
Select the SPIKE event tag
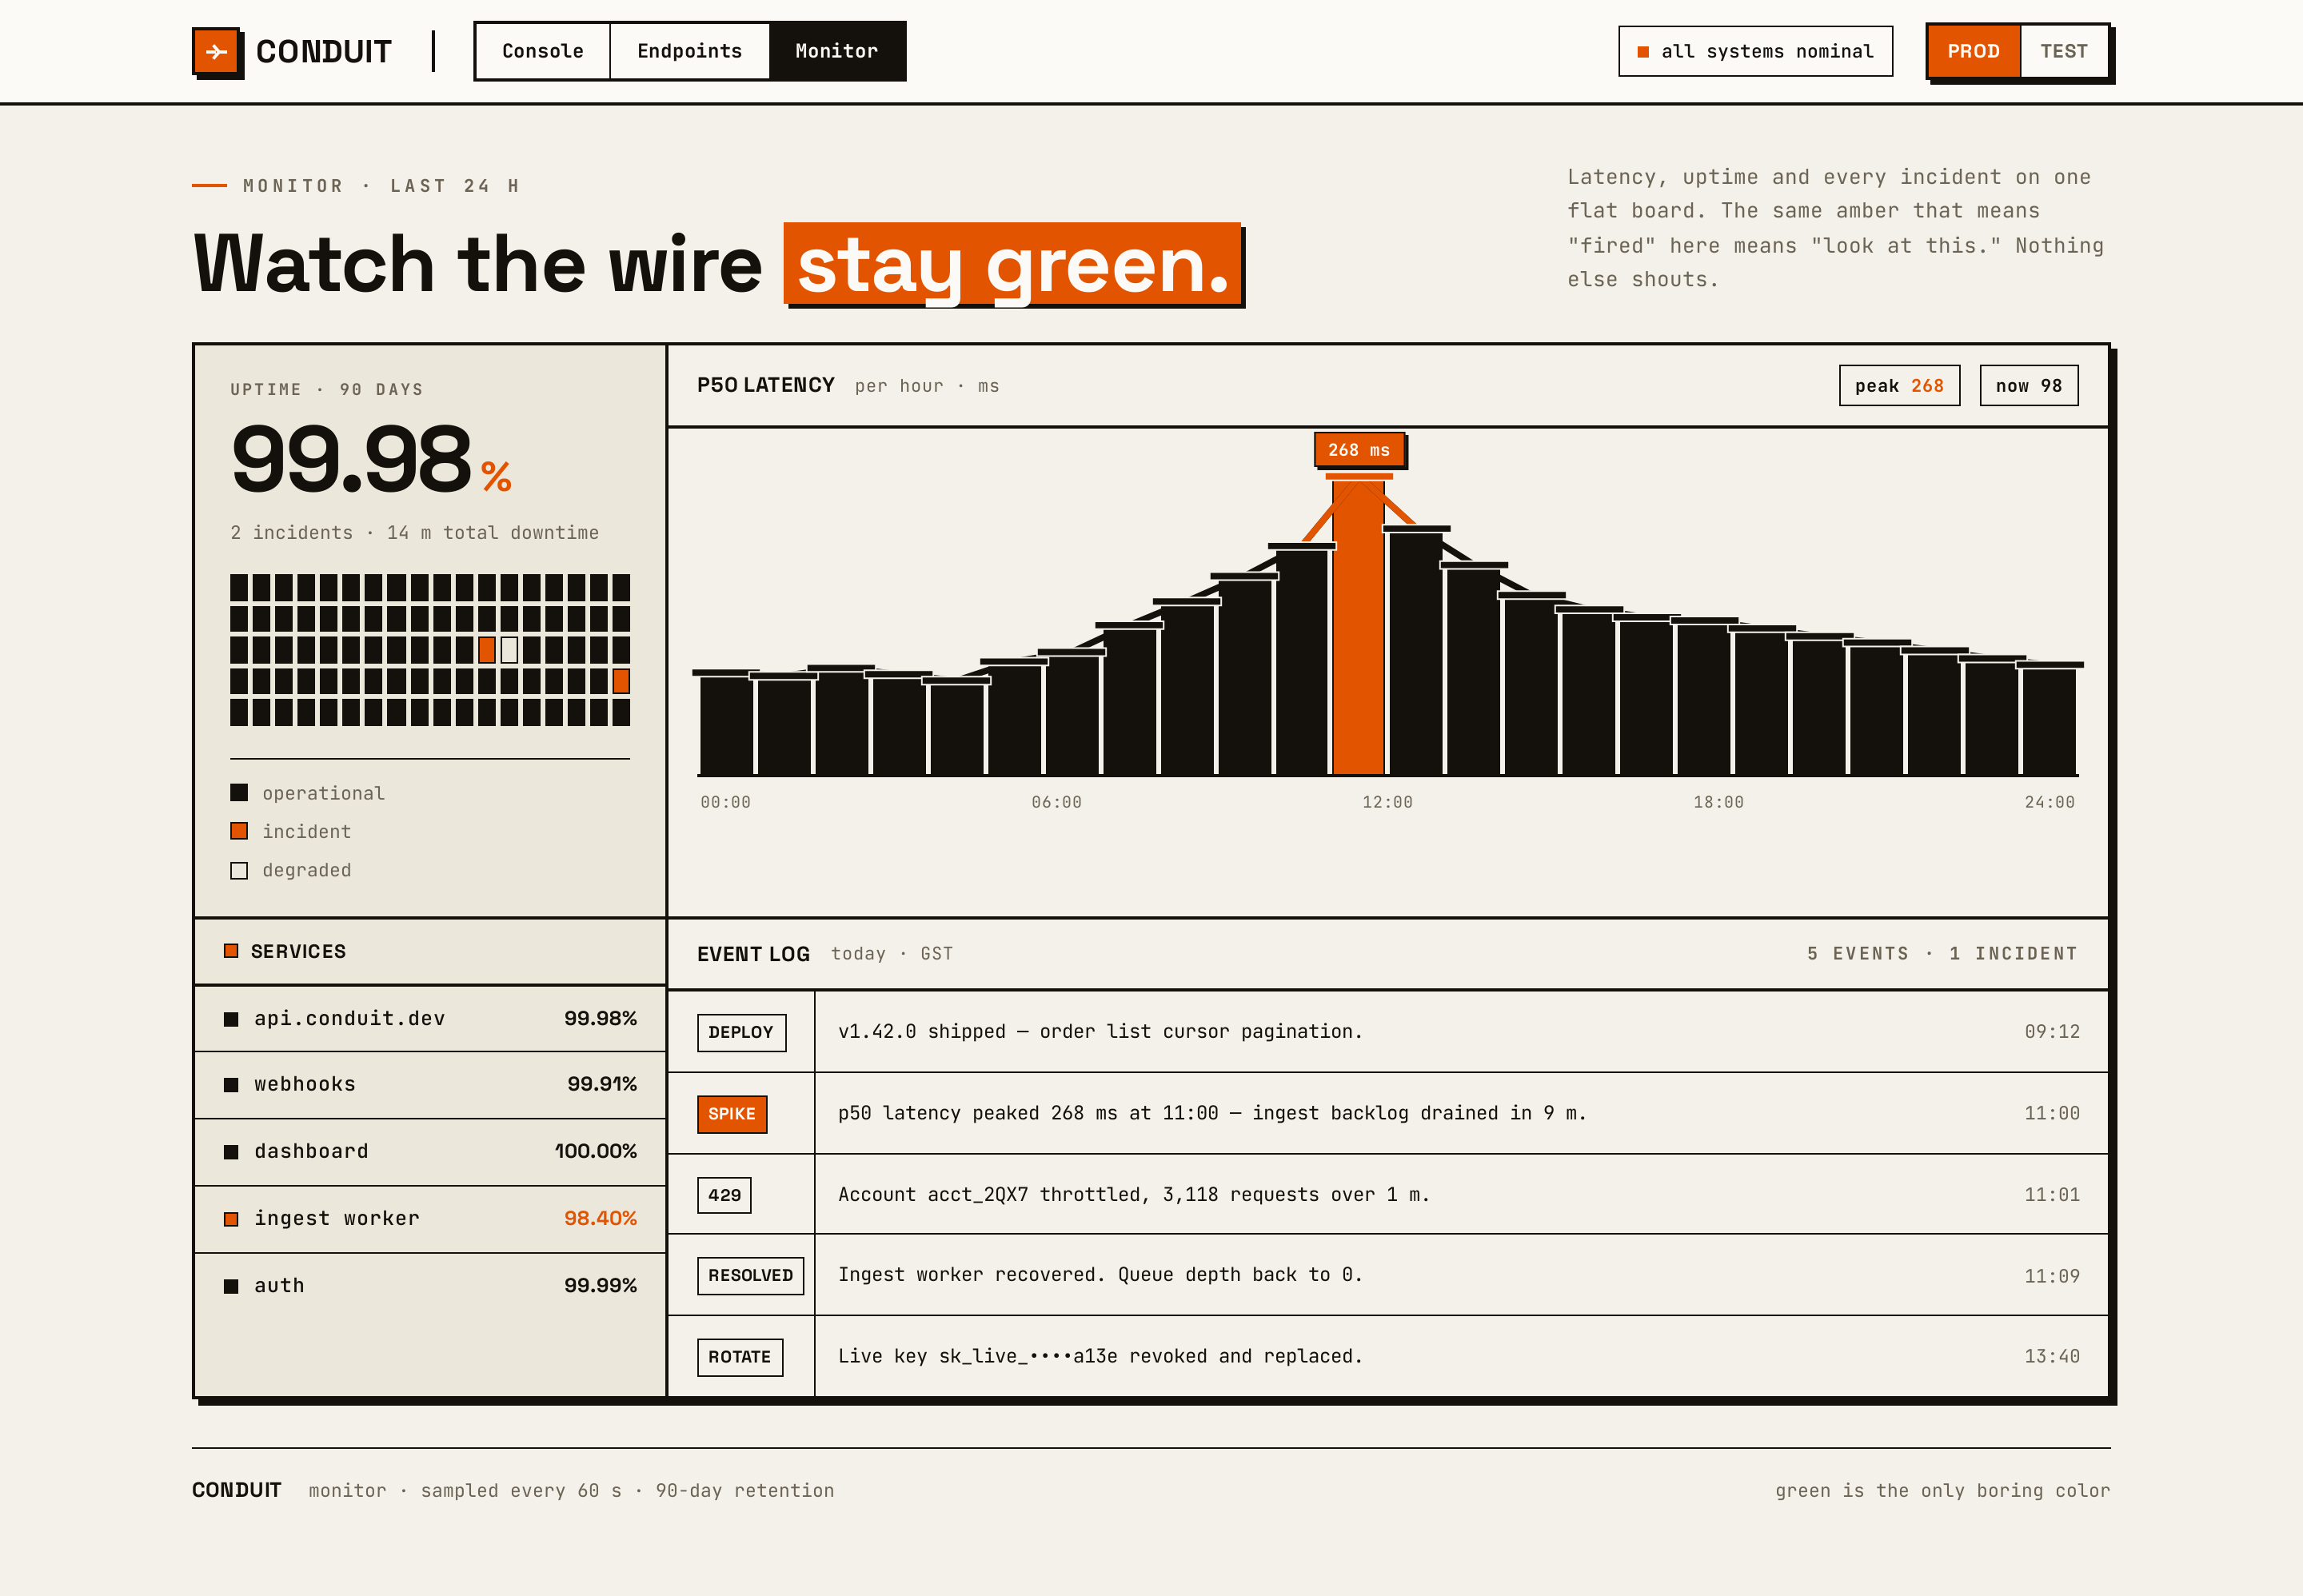(x=732, y=1114)
